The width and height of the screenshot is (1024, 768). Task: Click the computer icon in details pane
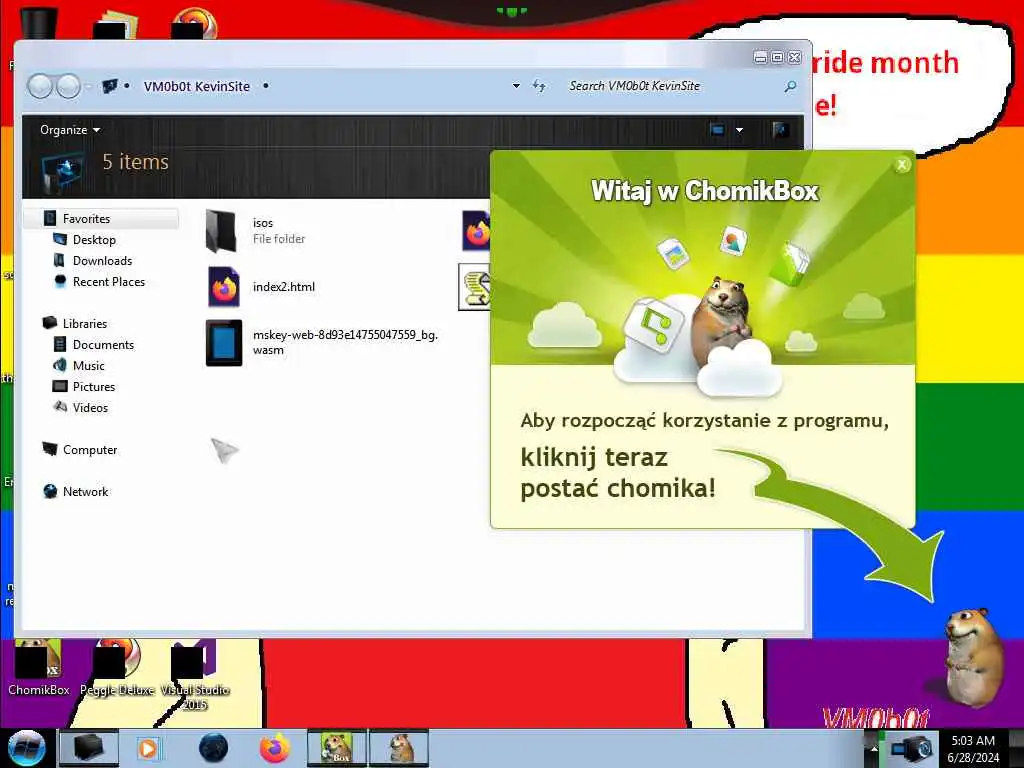point(63,172)
